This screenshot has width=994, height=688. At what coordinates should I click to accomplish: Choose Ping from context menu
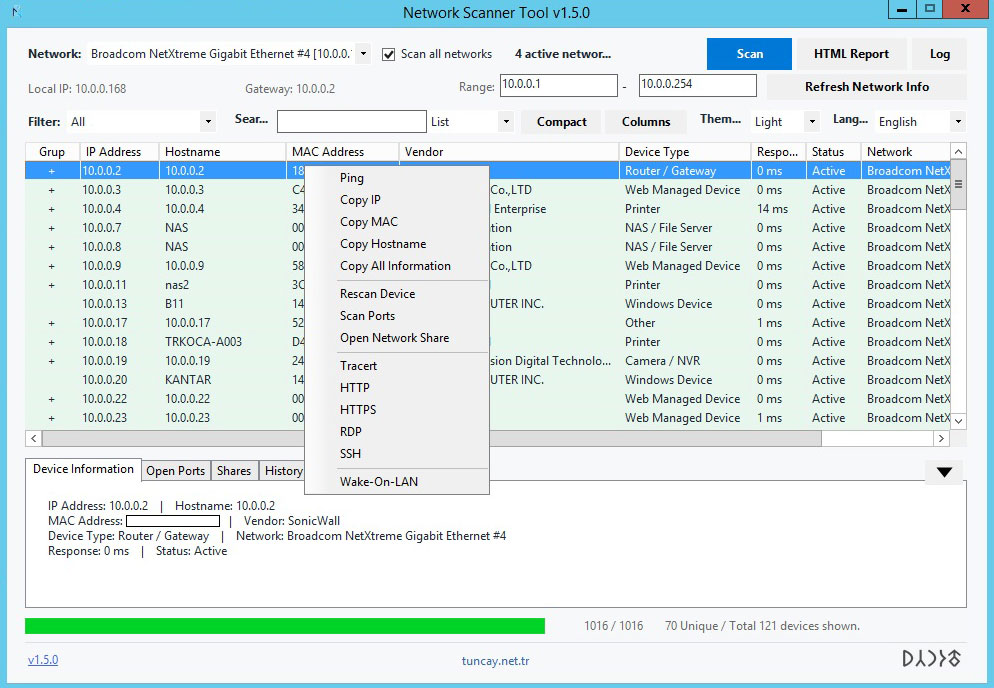coord(397,178)
